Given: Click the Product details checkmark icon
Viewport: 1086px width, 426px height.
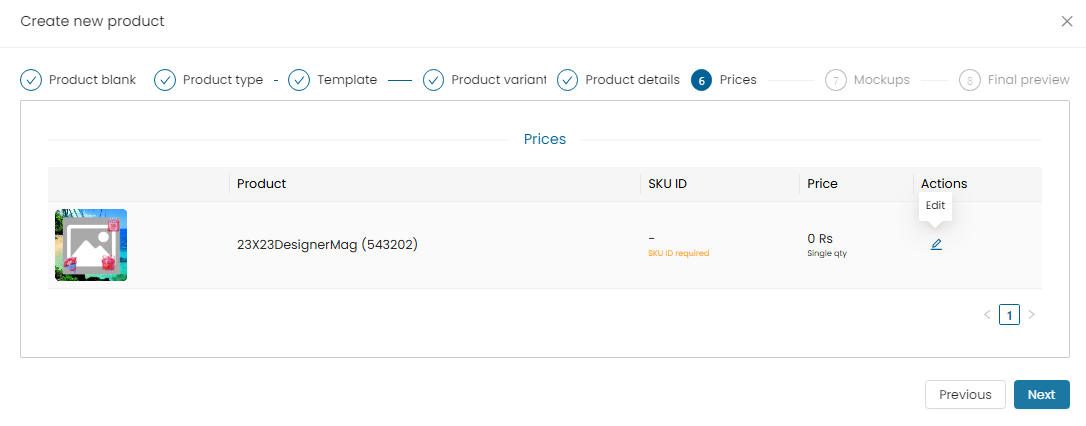Looking at the screenshot, I should [x=567, y=80].
